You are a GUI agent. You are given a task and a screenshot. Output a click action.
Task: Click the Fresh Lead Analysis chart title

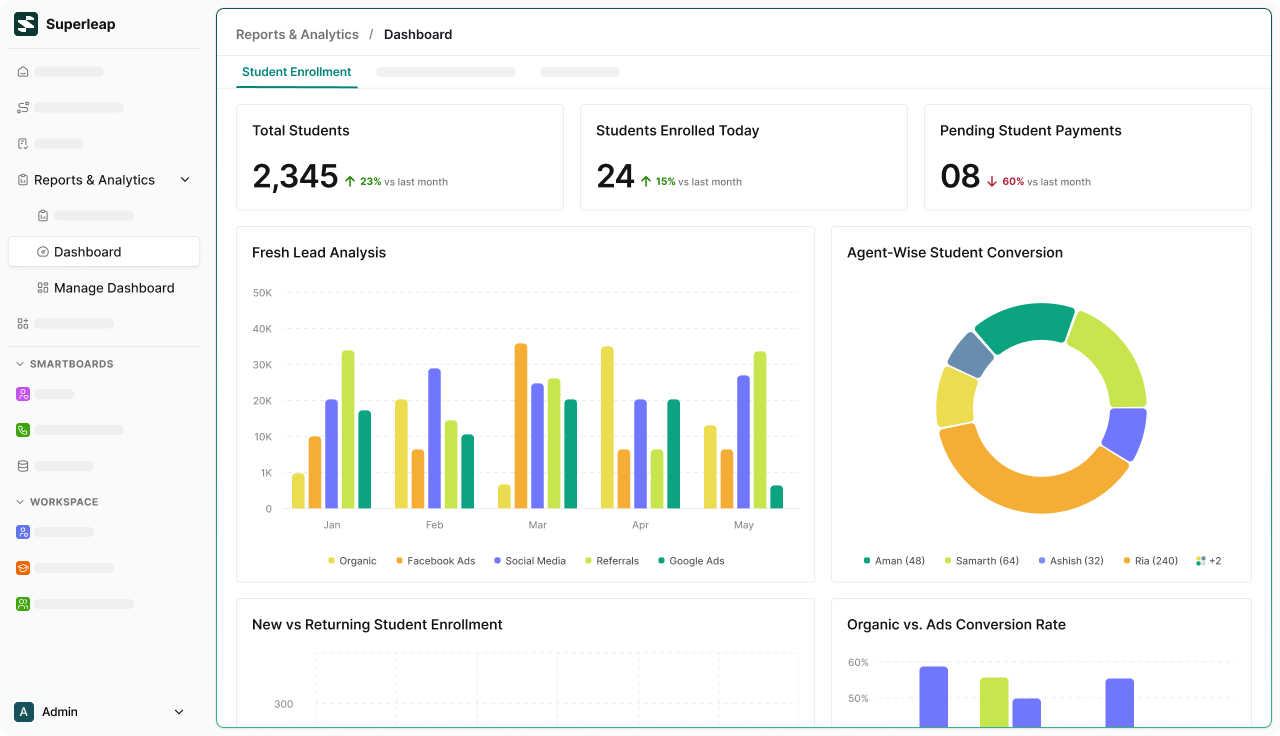tap(319, 253)
